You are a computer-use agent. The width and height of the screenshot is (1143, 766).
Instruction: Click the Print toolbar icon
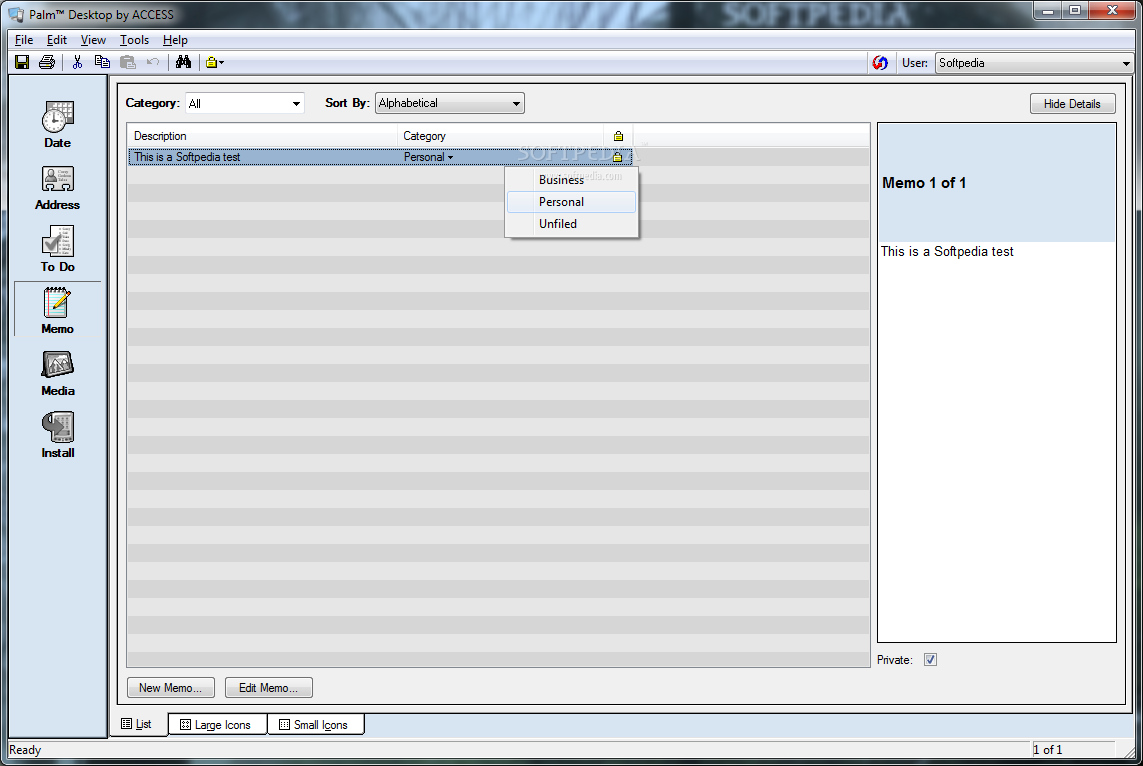[x=47, y=63]
